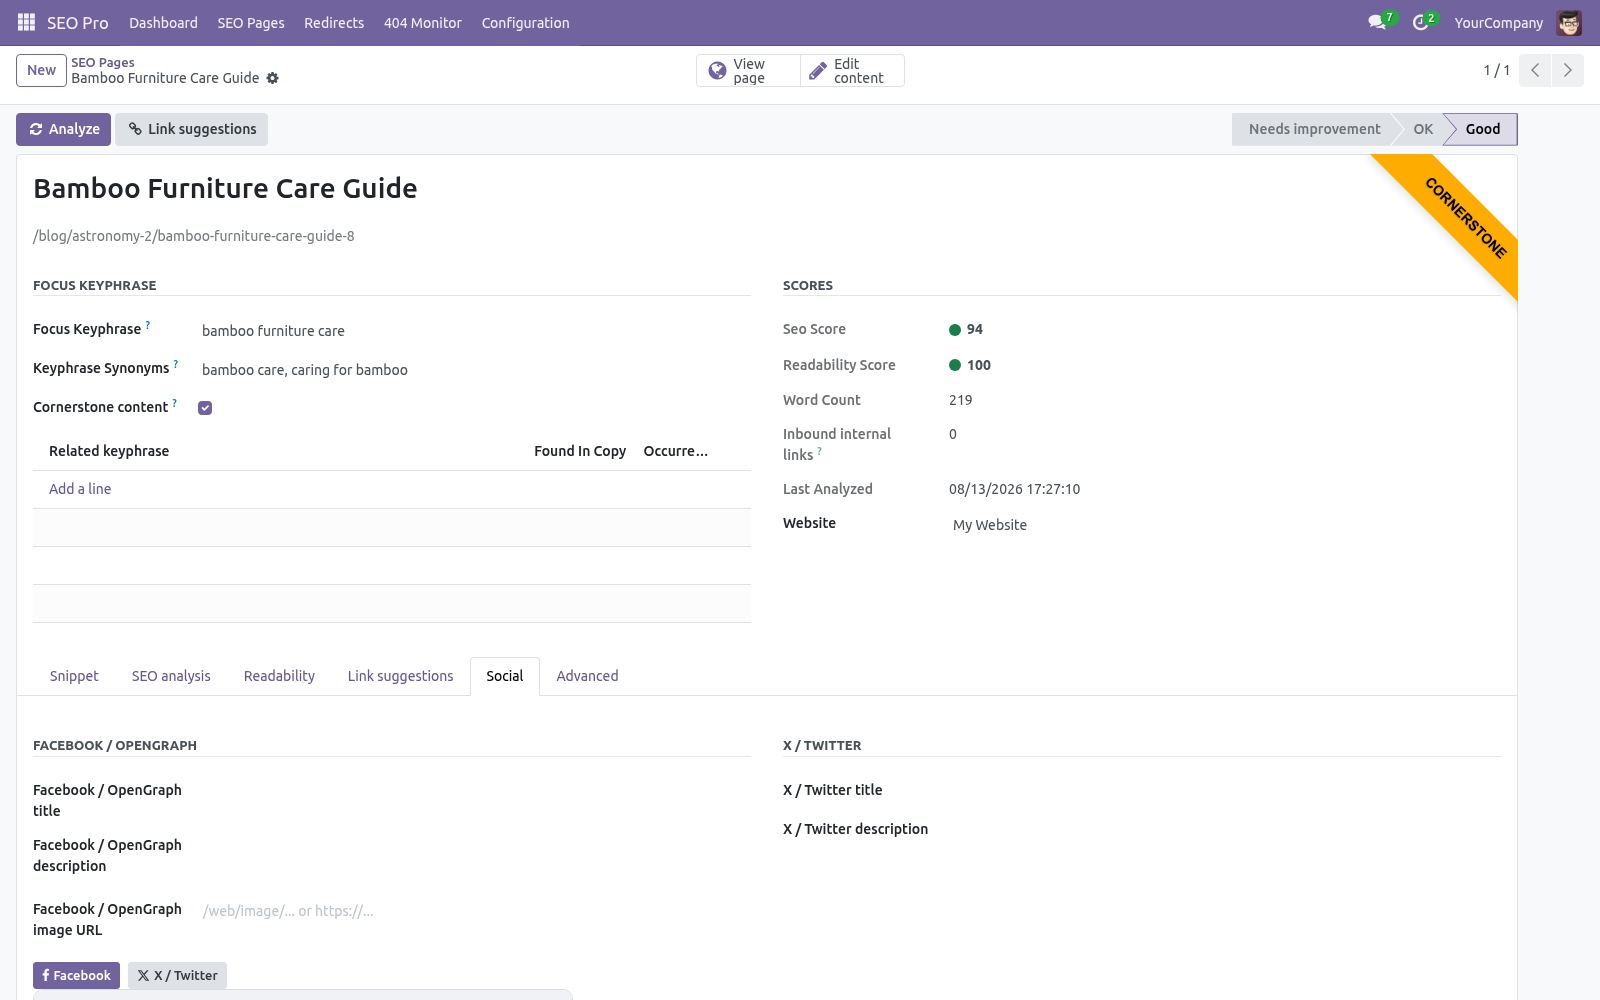
Task: Open the Website dropdown showing My Website
Action: 1225,525
